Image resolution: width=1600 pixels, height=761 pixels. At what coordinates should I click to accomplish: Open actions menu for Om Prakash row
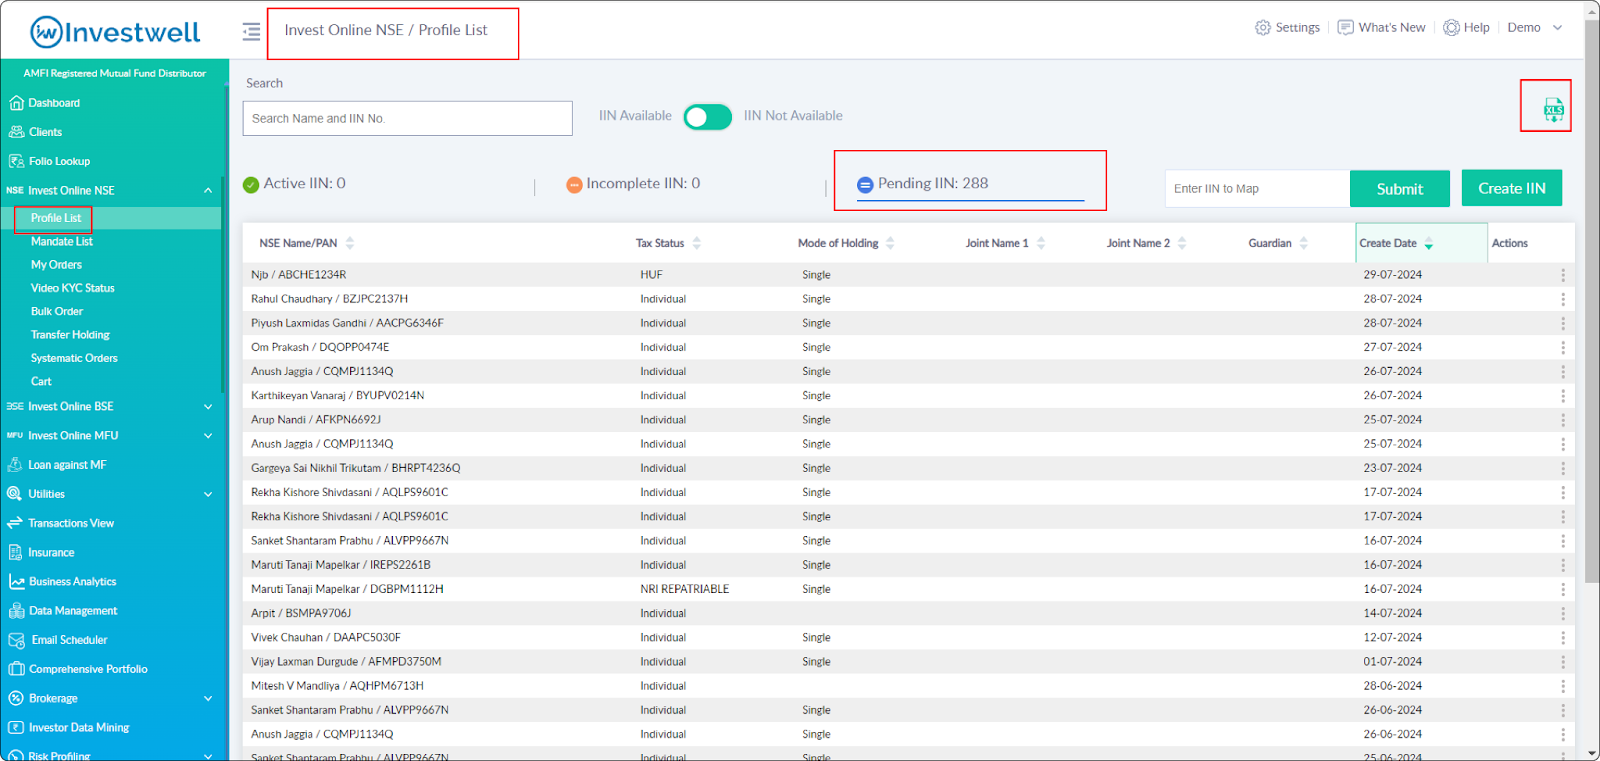pos(1563,347)
